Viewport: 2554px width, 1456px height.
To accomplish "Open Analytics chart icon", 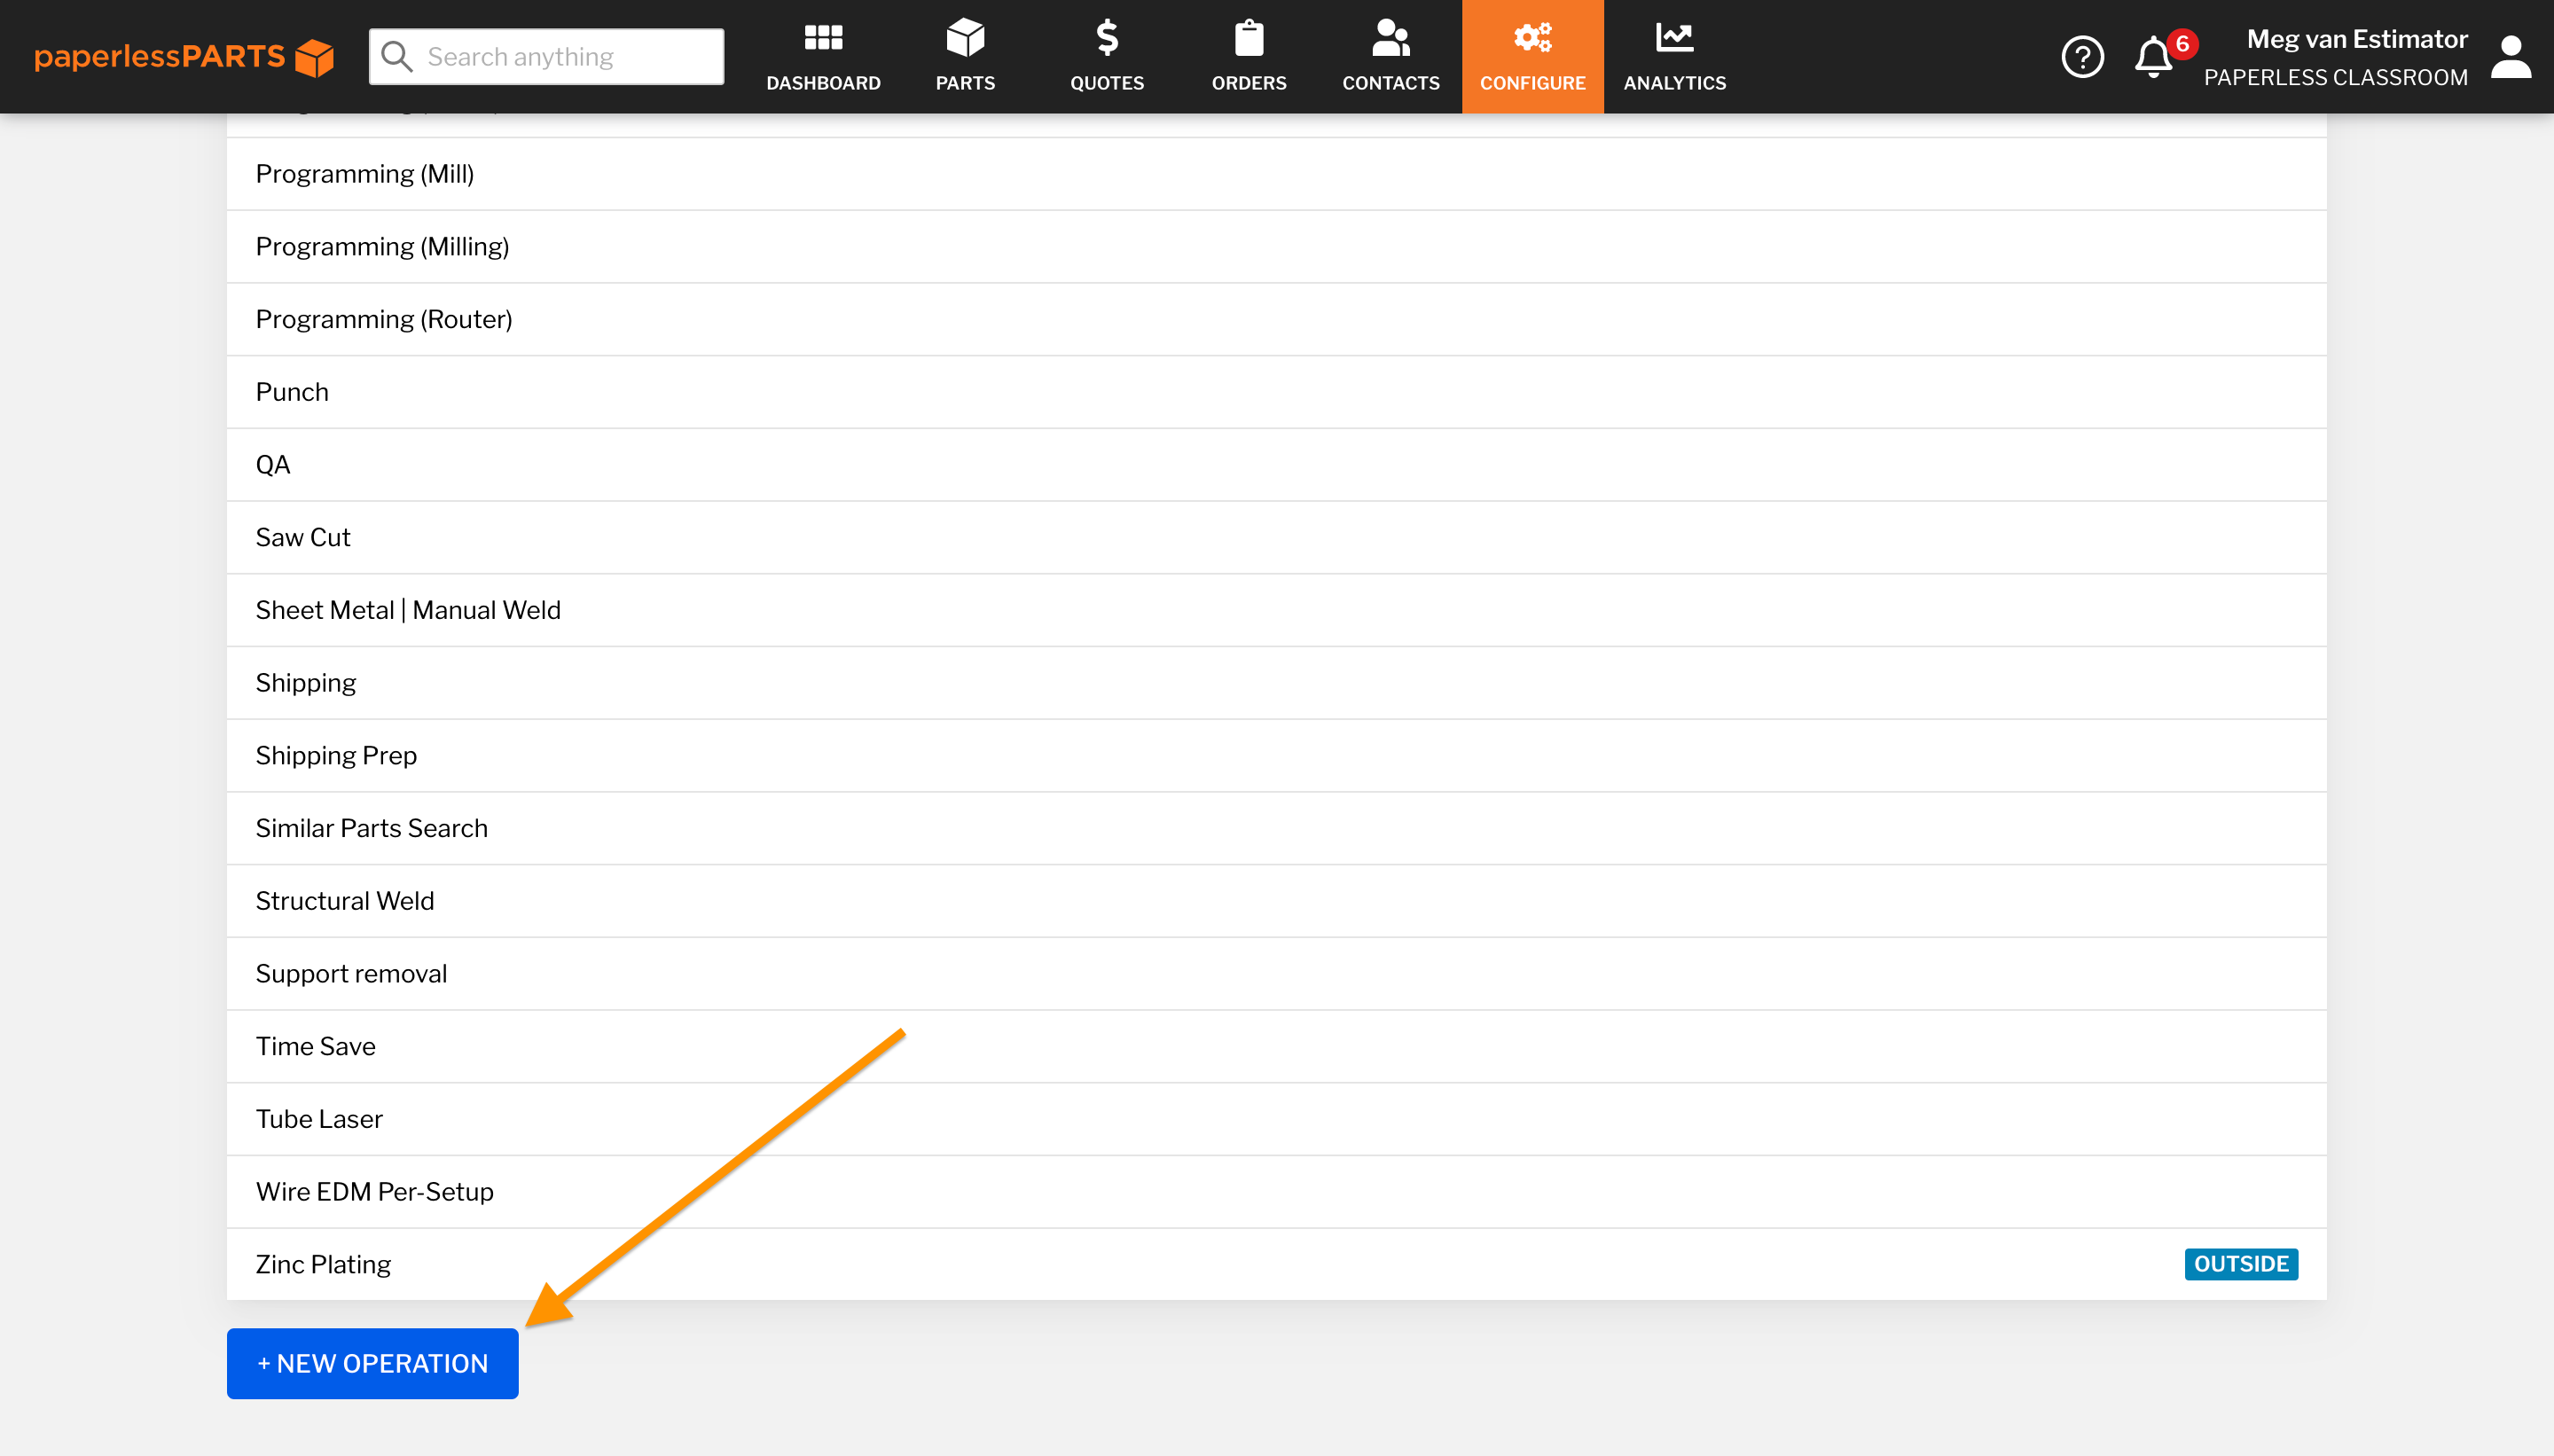I will point(1674,38).
